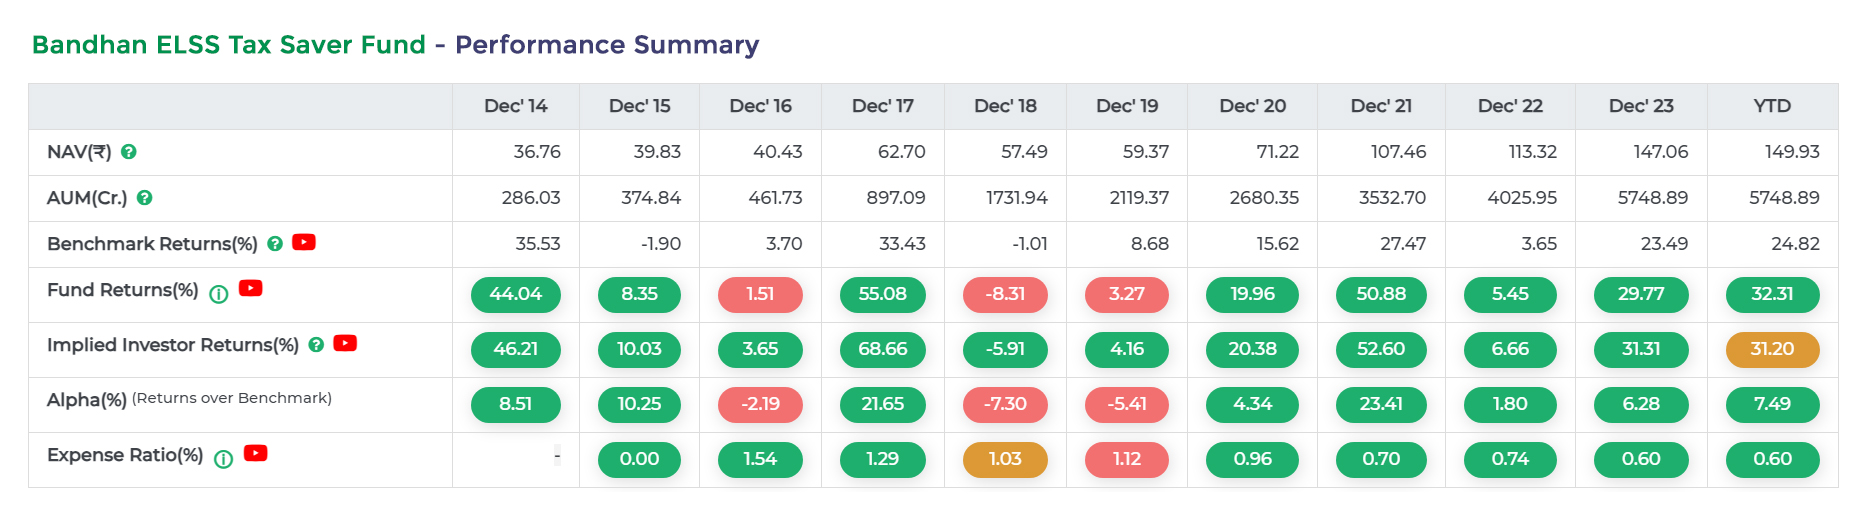1872x507 pixels.
Task: Click the help icon next to NAV(₹)
Action: [129, 152]
